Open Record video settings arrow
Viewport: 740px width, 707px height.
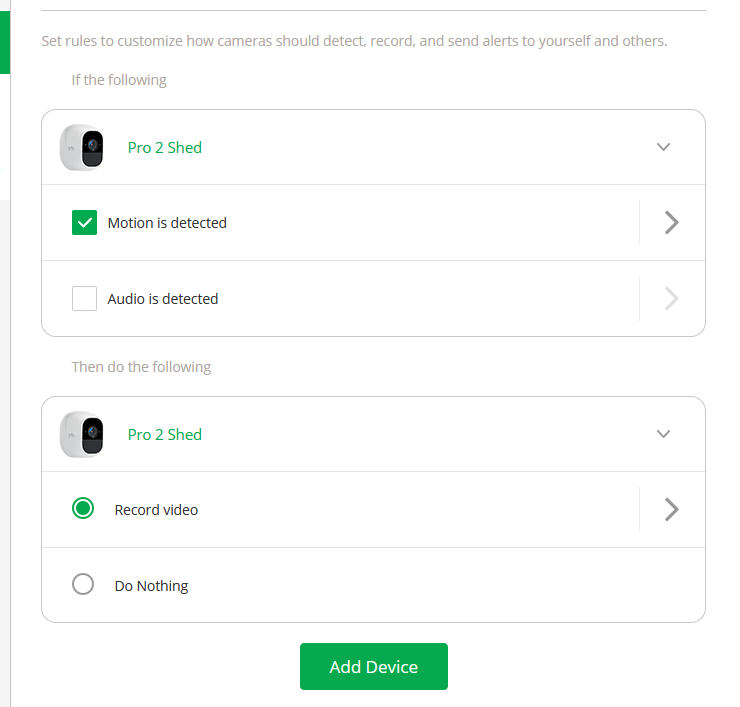[x=672, y=510]
